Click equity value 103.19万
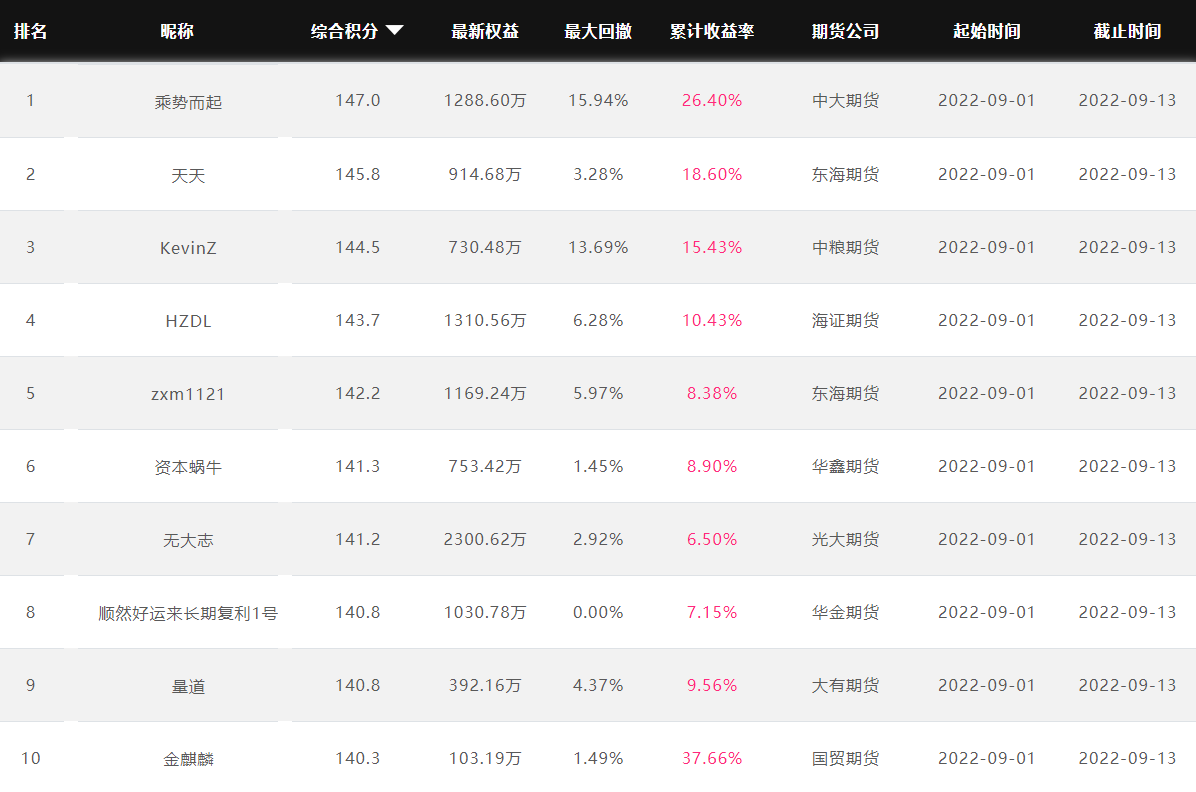The height and width of the screenshot is (792, 1196). 485,758
